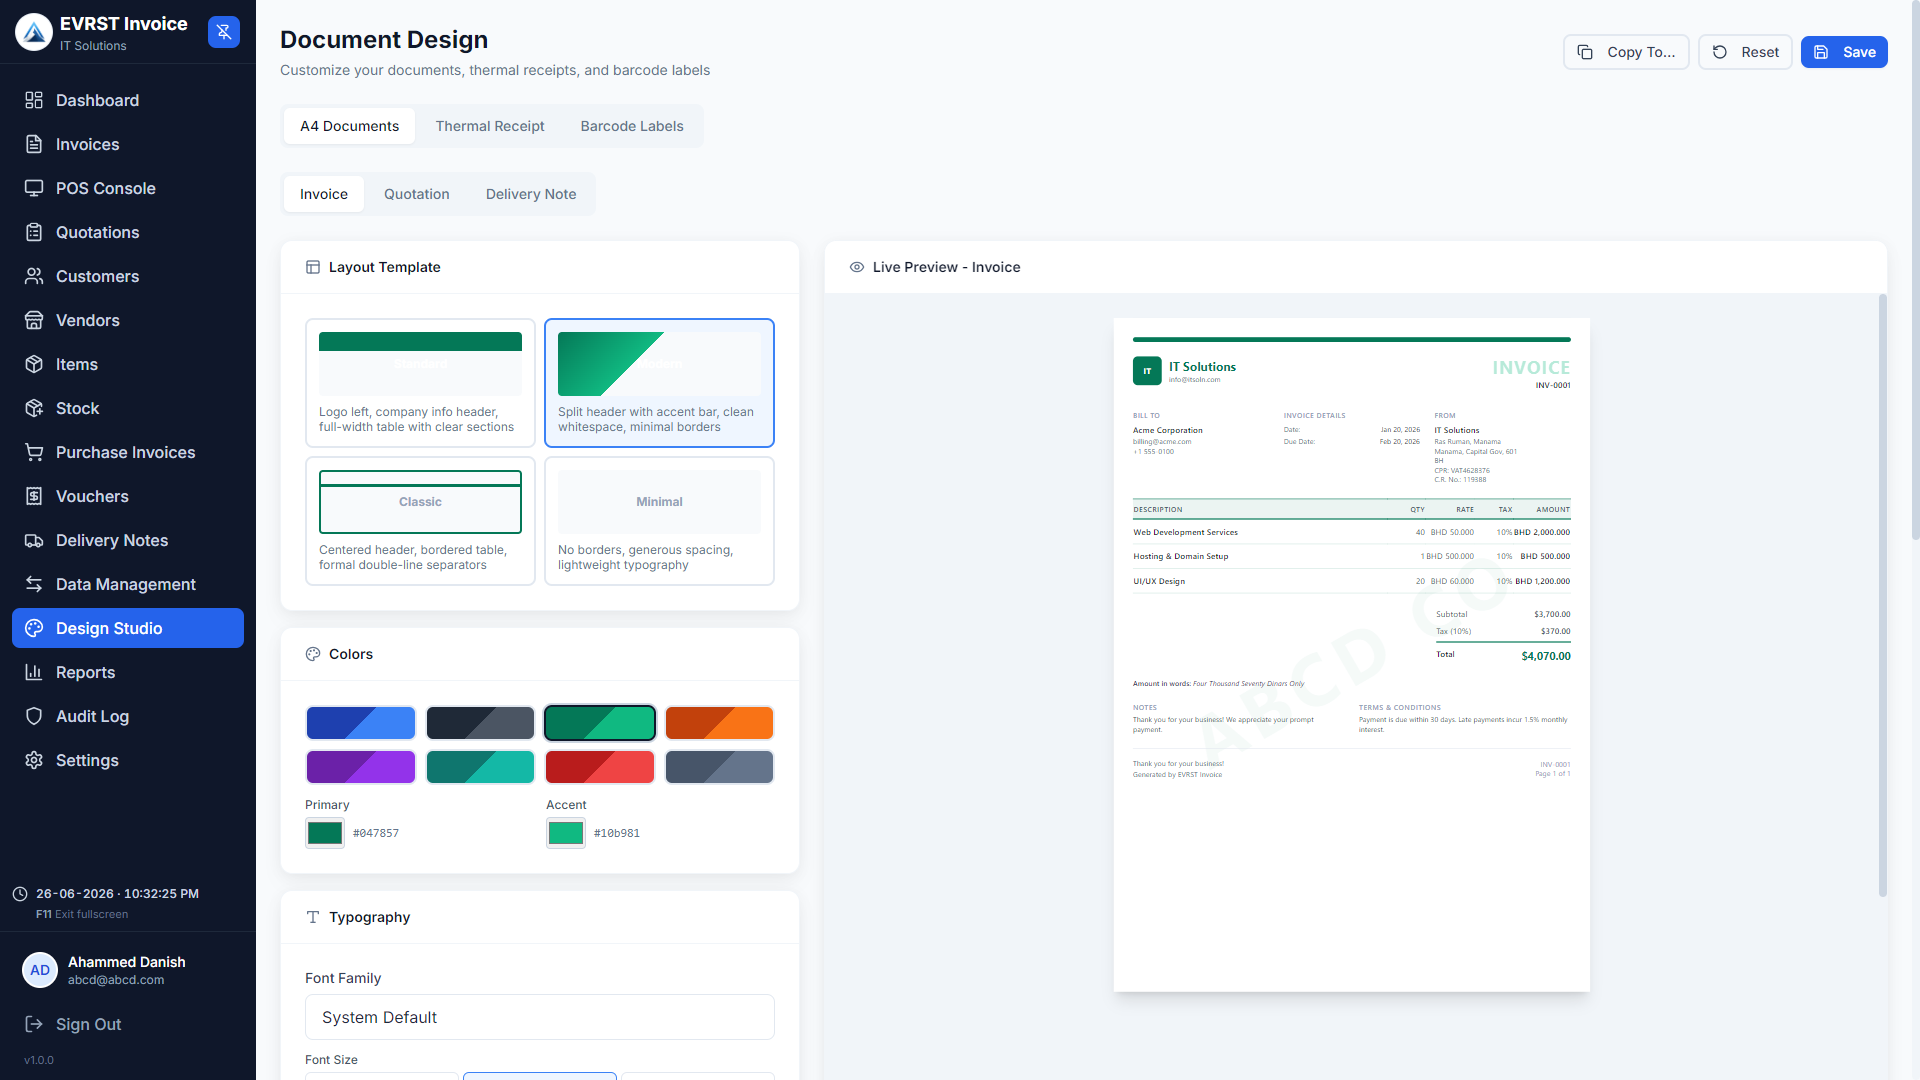Pick the dark slate color preset swatch

pyautogui.click(x=480, y=723)
